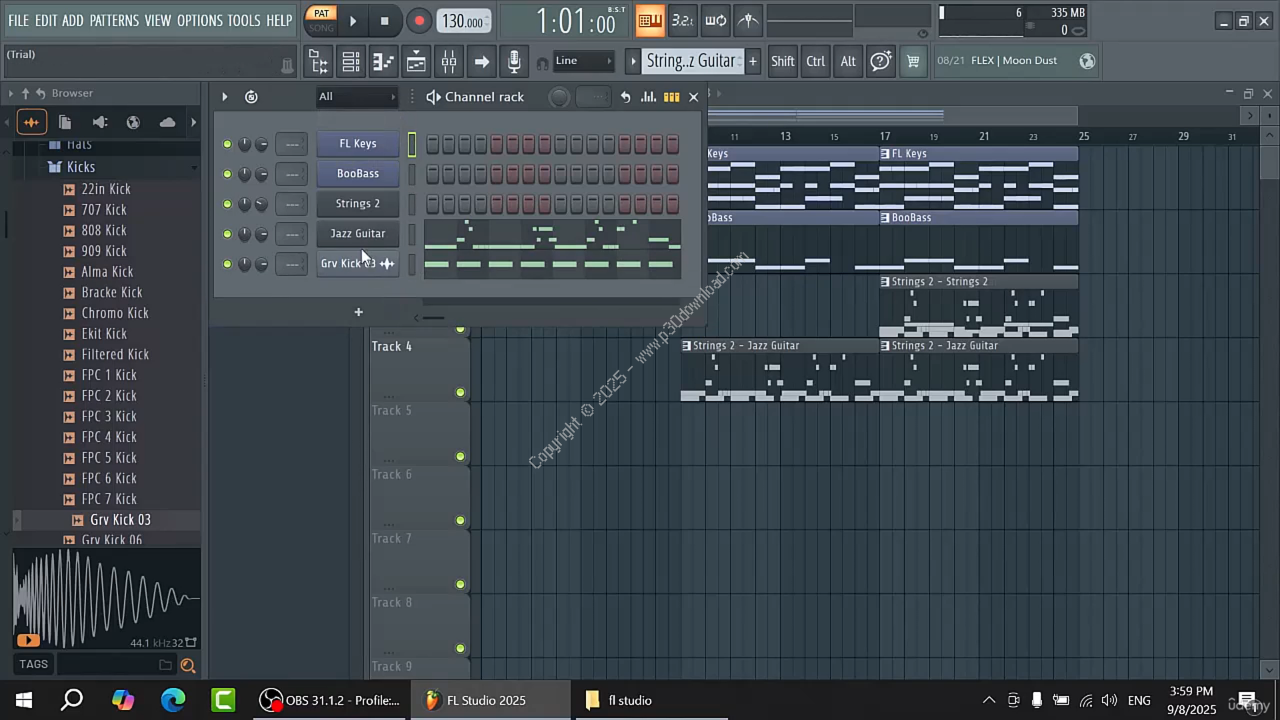Open the Playlist view toolbar icon

click(416, 62)
